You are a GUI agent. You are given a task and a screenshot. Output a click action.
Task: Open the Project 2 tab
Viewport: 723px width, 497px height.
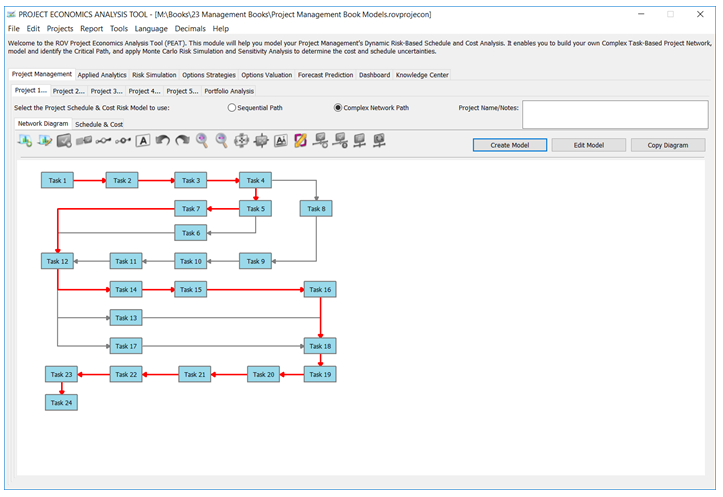[69, 91]
